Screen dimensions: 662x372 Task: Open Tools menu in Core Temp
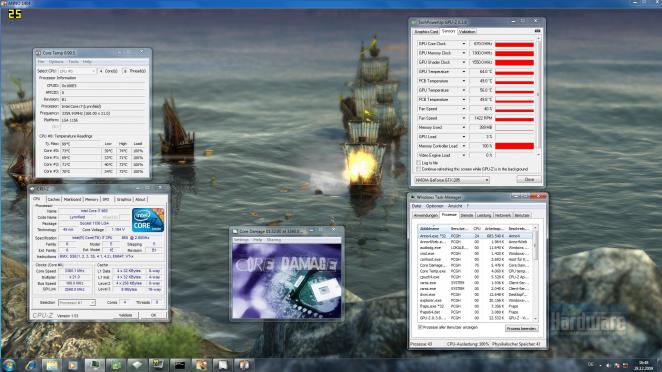(73, 62)
